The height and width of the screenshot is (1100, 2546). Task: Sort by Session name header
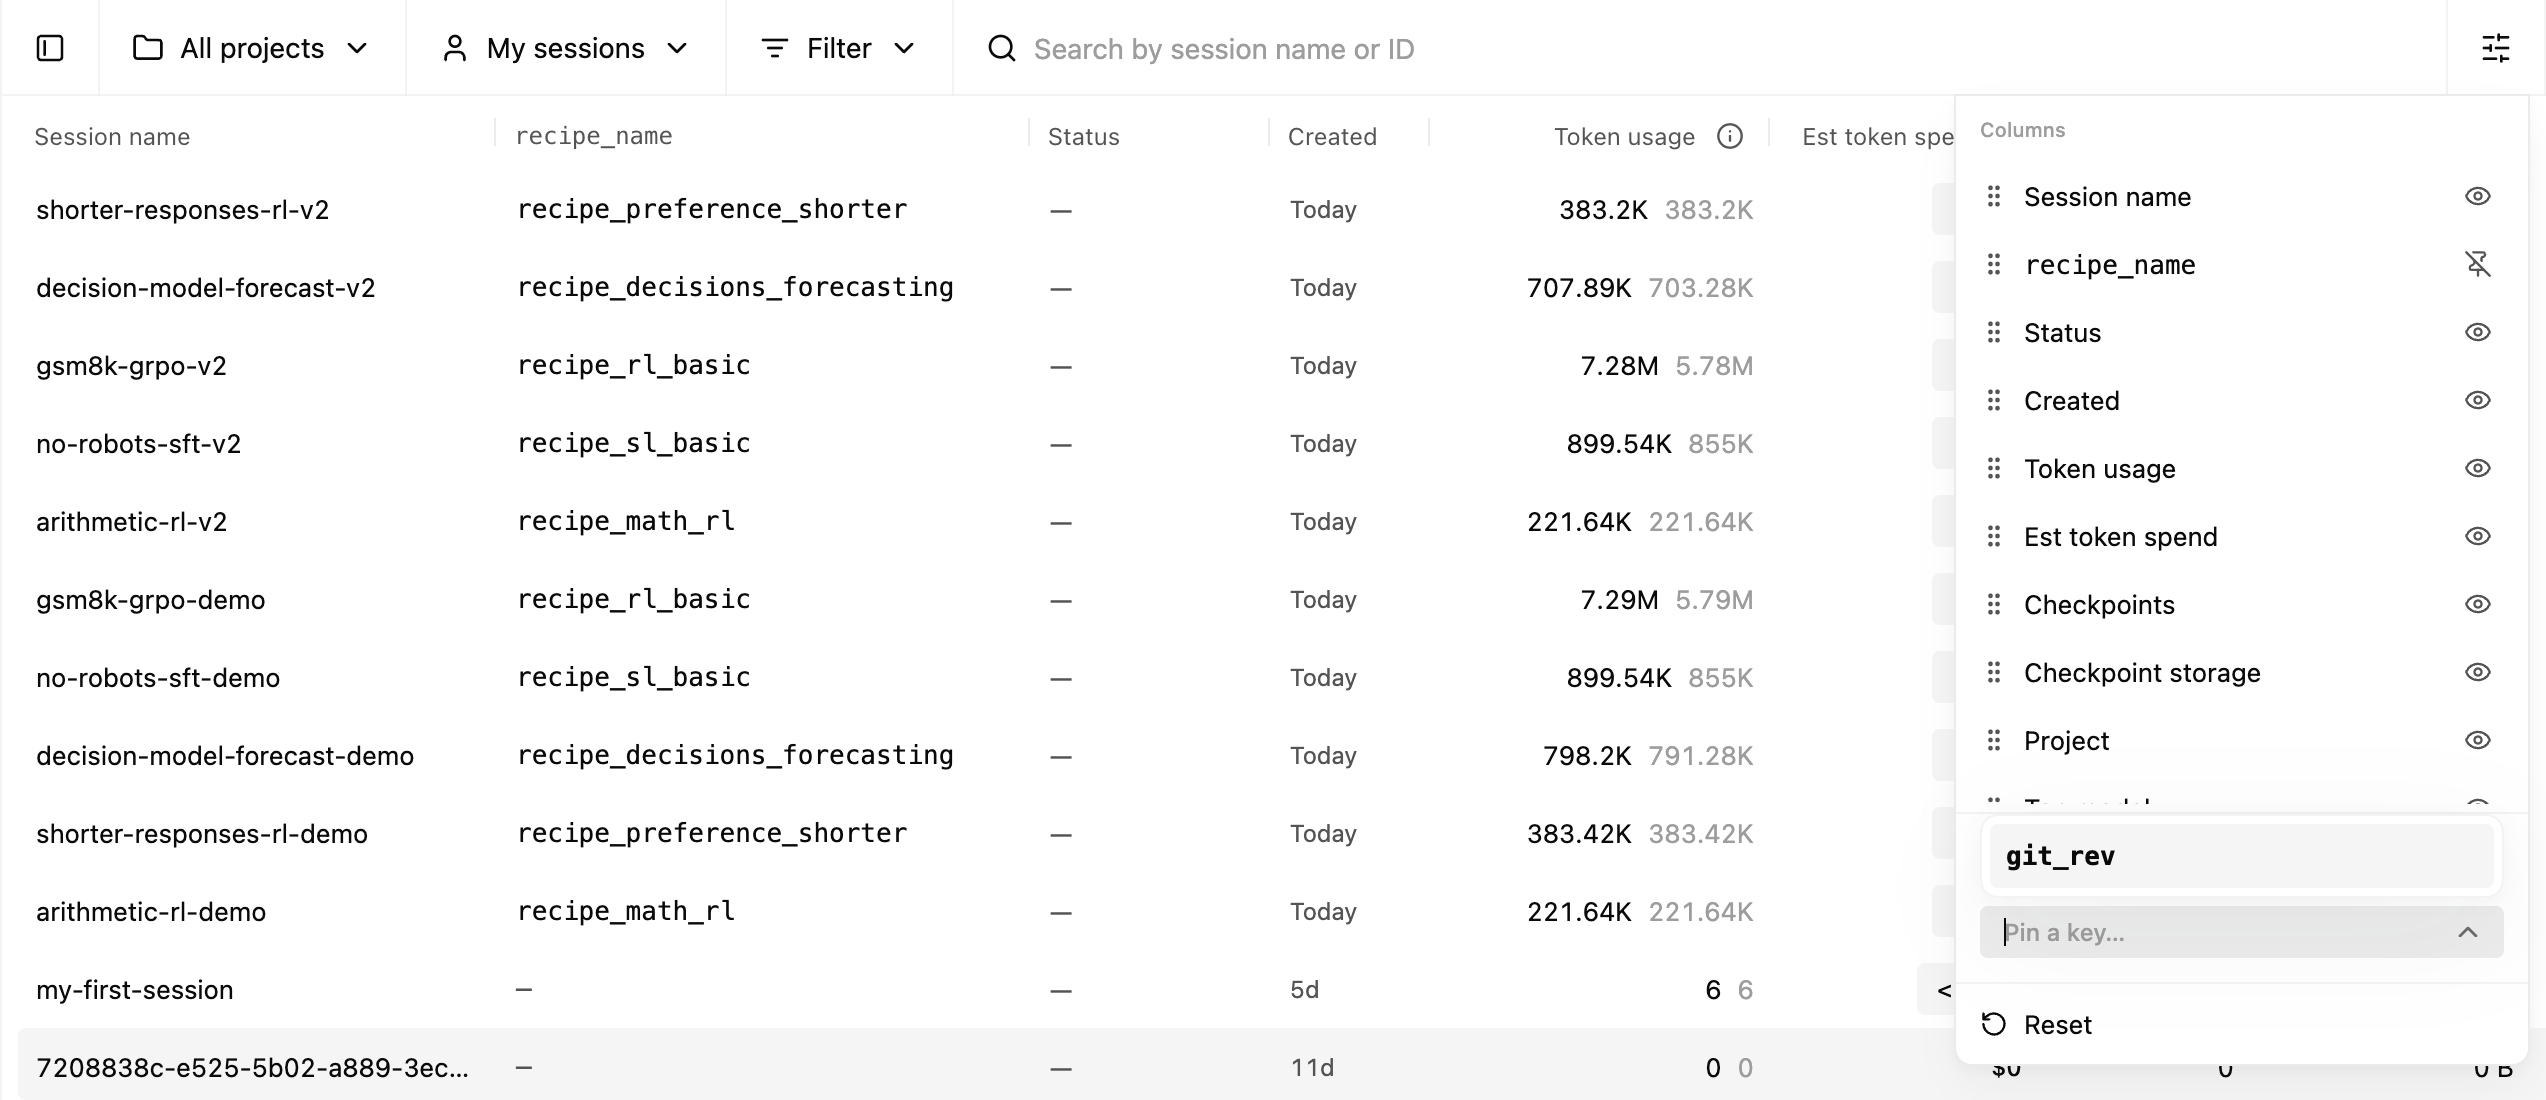click(x=112, y=136)
